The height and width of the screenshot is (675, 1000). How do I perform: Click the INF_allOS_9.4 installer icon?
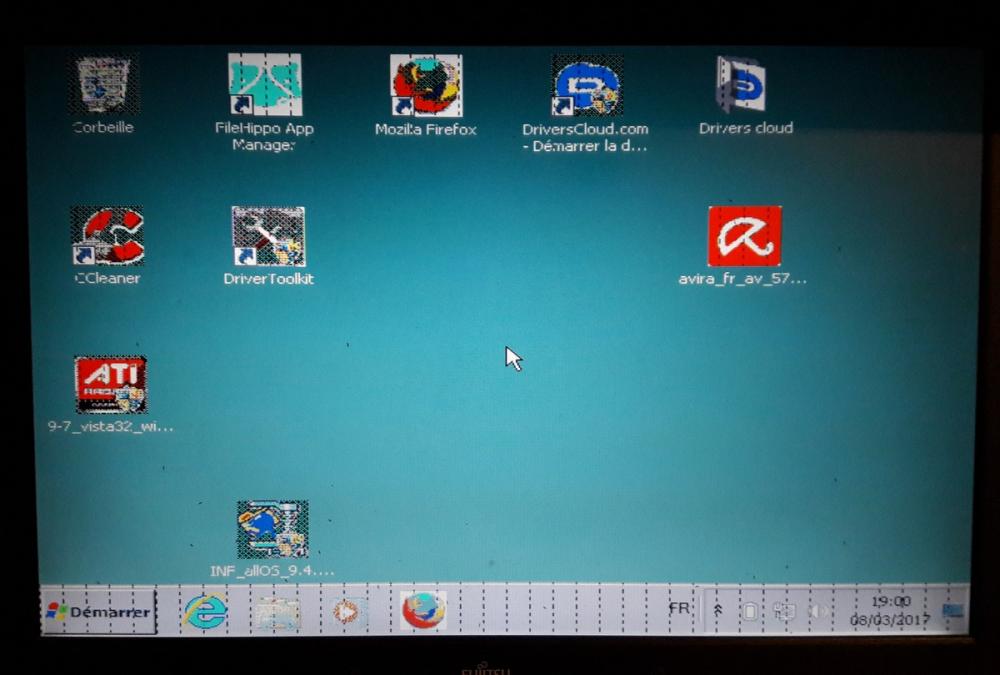coord(272,530)
